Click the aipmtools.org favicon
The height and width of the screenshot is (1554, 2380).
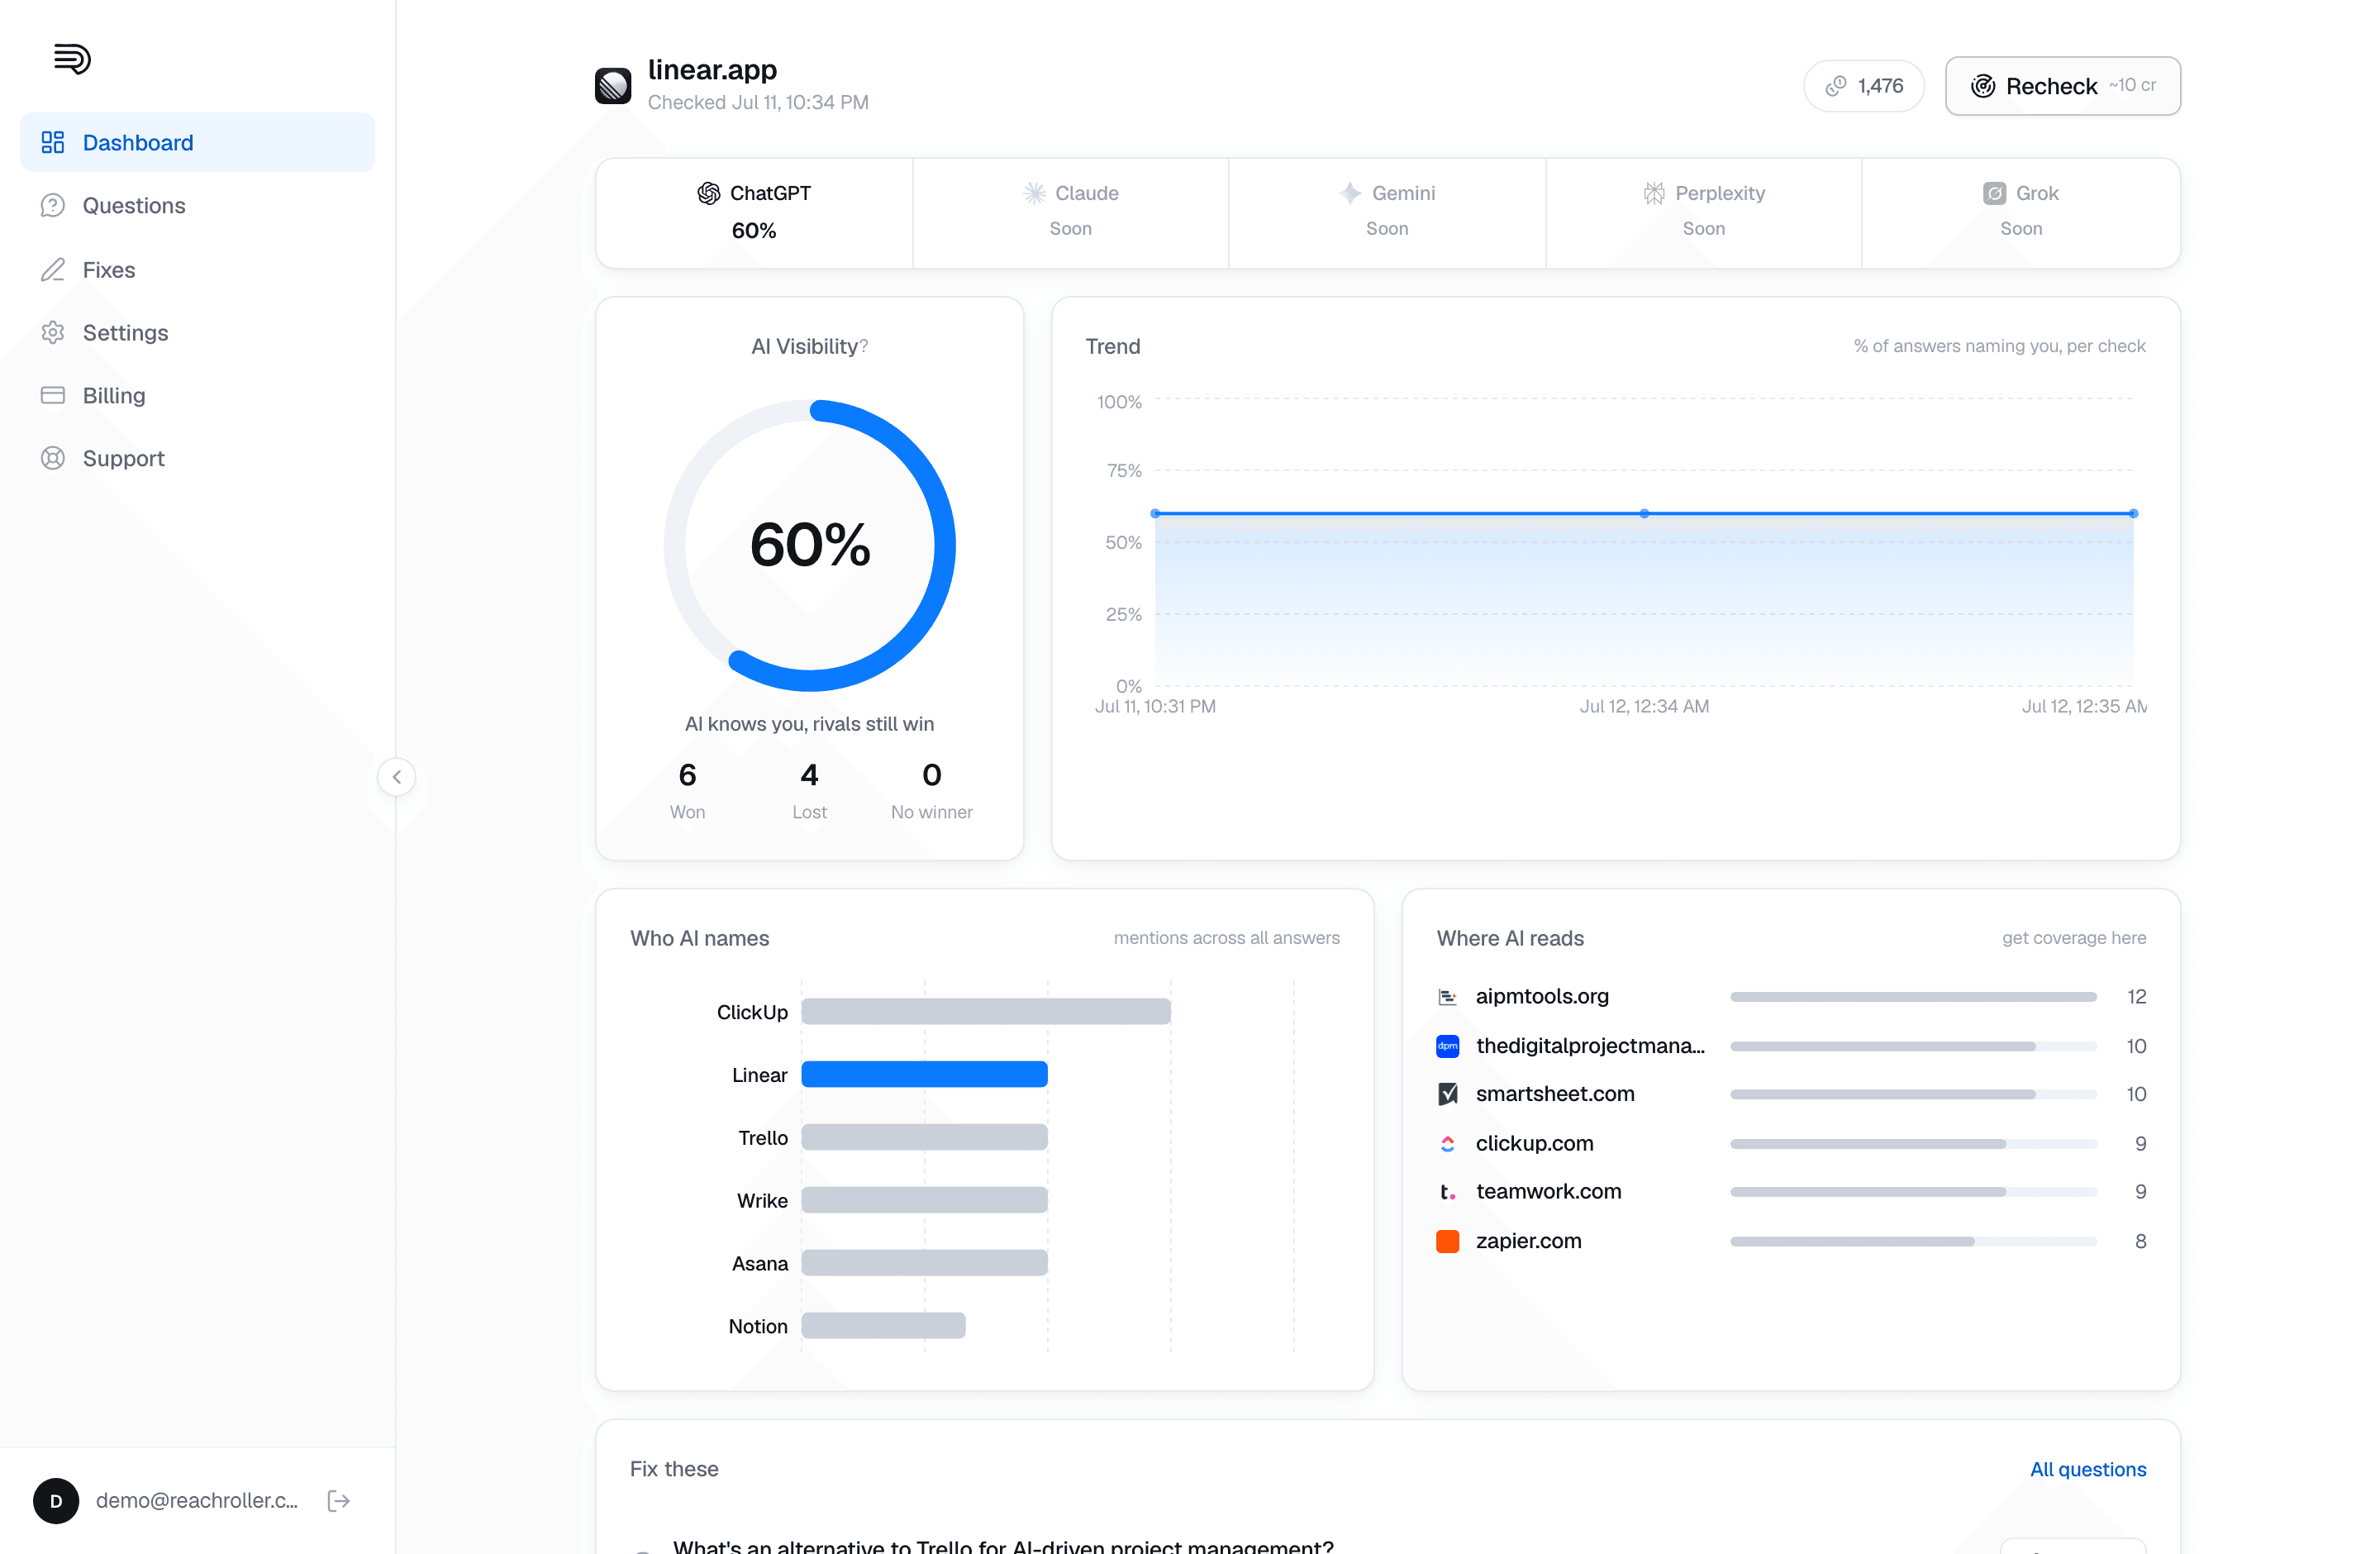[x=1447, y=997]
